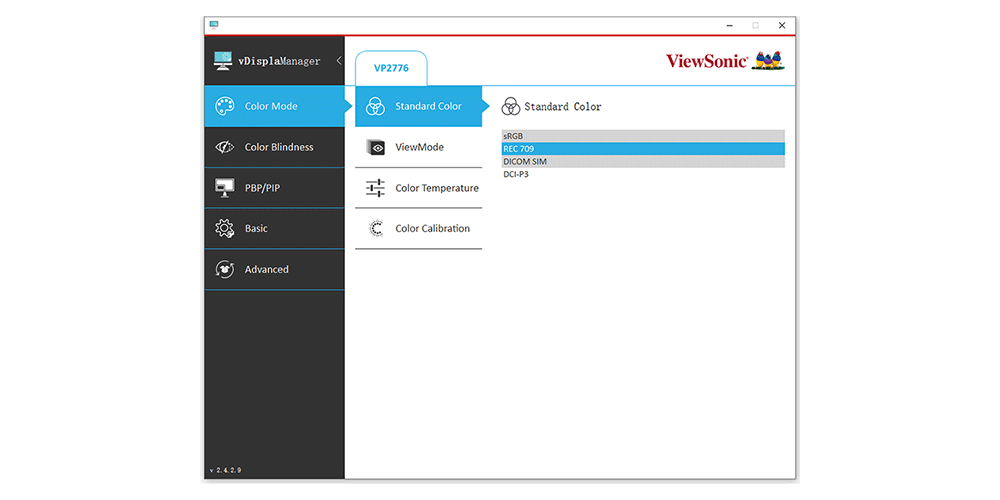Click the Basic gear icon
This screenshot has height=500, width=1000.
tap(224, 228)
